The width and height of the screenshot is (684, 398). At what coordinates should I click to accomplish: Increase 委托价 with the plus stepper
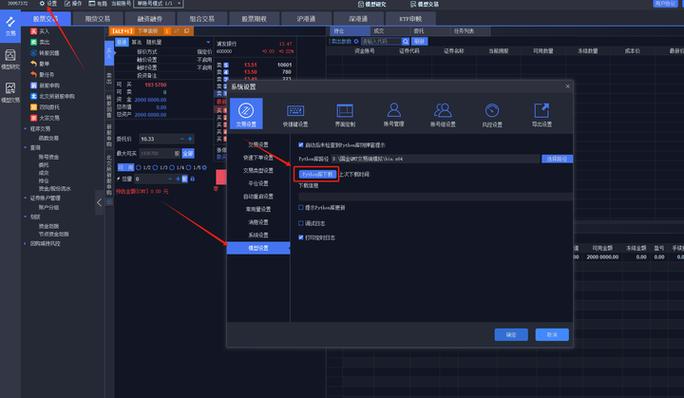[x=190, y=139]
